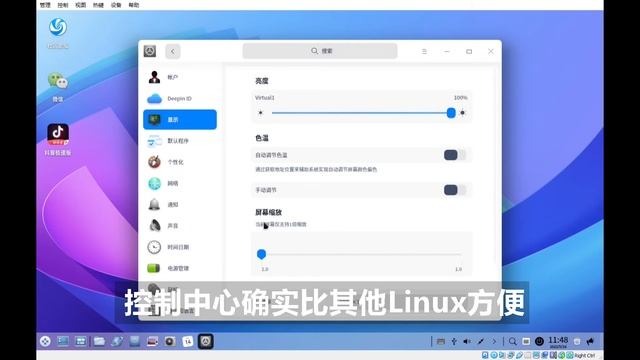Open the 帐户 (Accounts) settings section
The image size is (640, 360).
180,77
